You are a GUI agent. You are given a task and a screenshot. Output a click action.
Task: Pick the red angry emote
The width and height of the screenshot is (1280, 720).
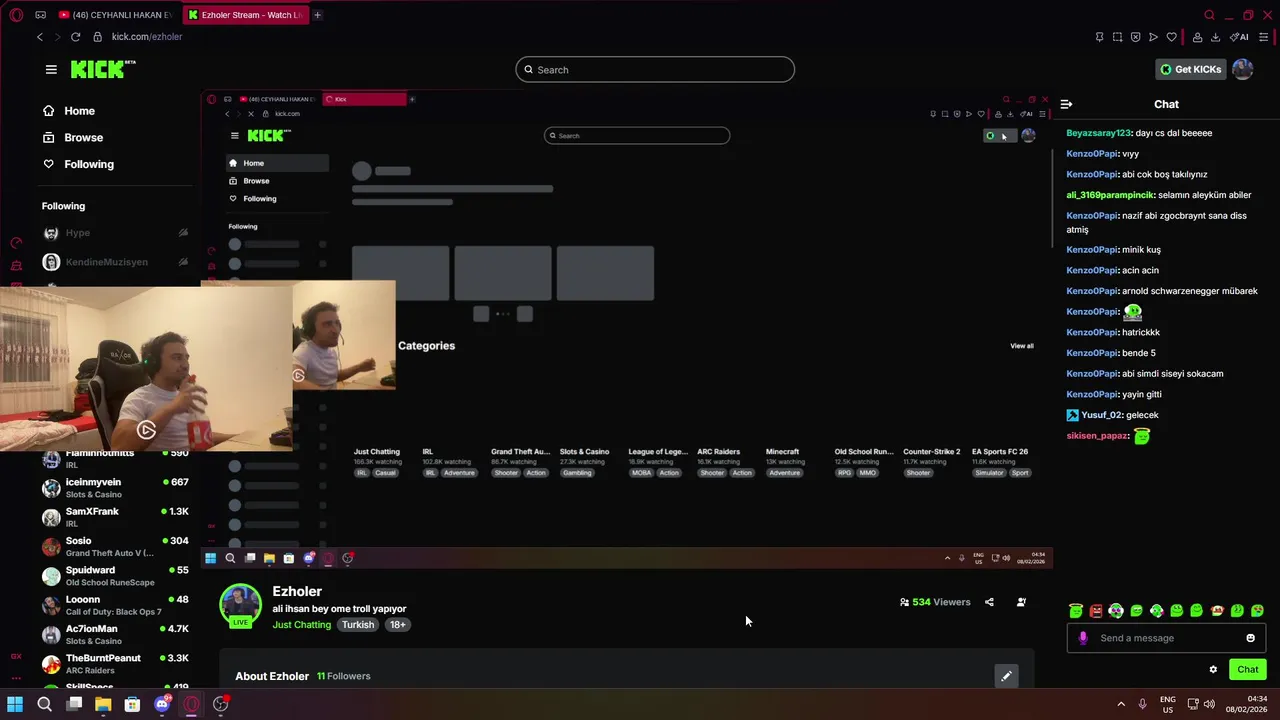[x=1096, y=610]
